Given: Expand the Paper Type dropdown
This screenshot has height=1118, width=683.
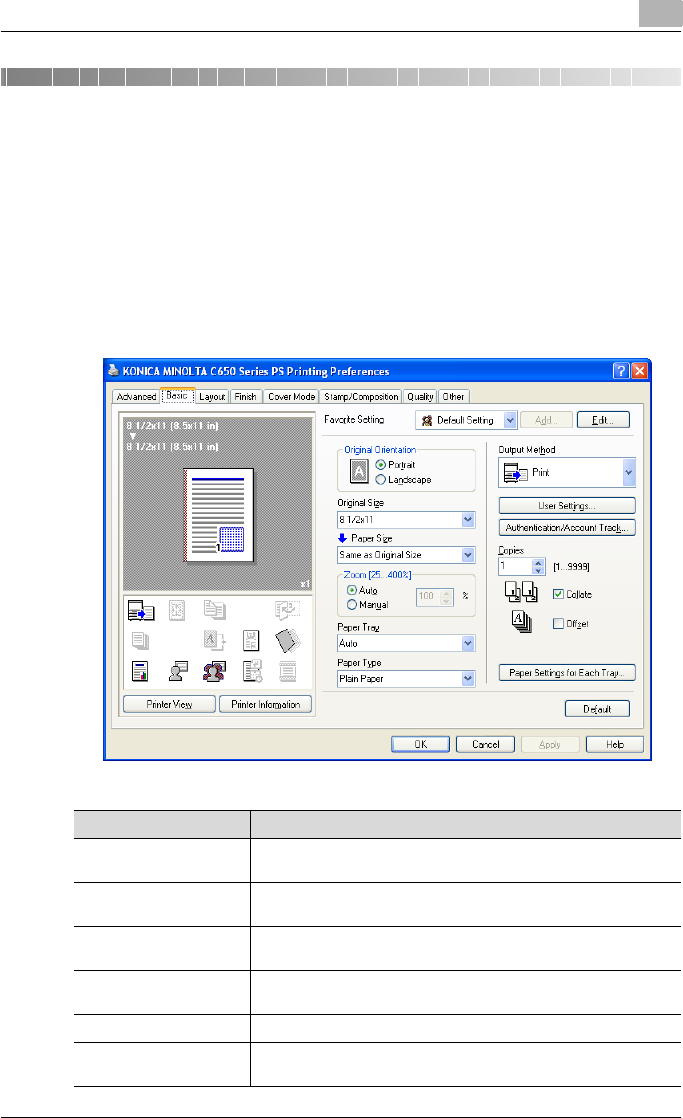Looking at the screenshot, I should (468, 679).
